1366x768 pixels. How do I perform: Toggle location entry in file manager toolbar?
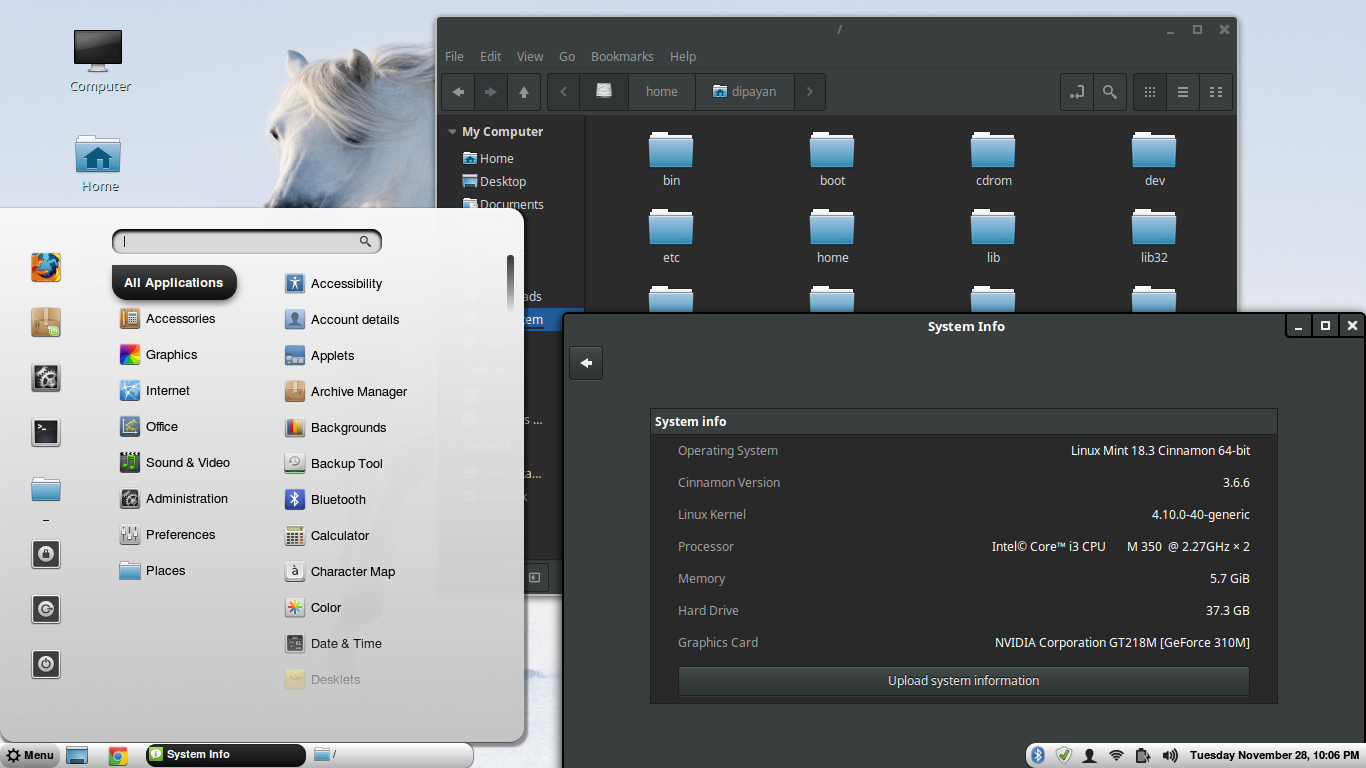point(1077,92)
